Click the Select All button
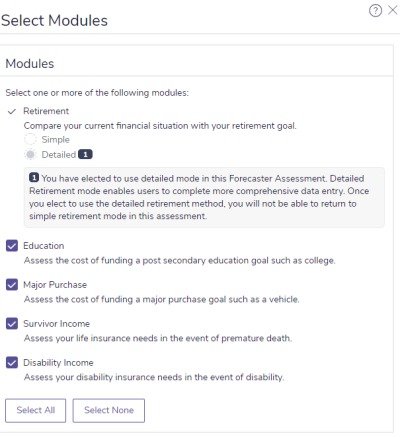Screen dimensions: 400x437 pos(36,410)
